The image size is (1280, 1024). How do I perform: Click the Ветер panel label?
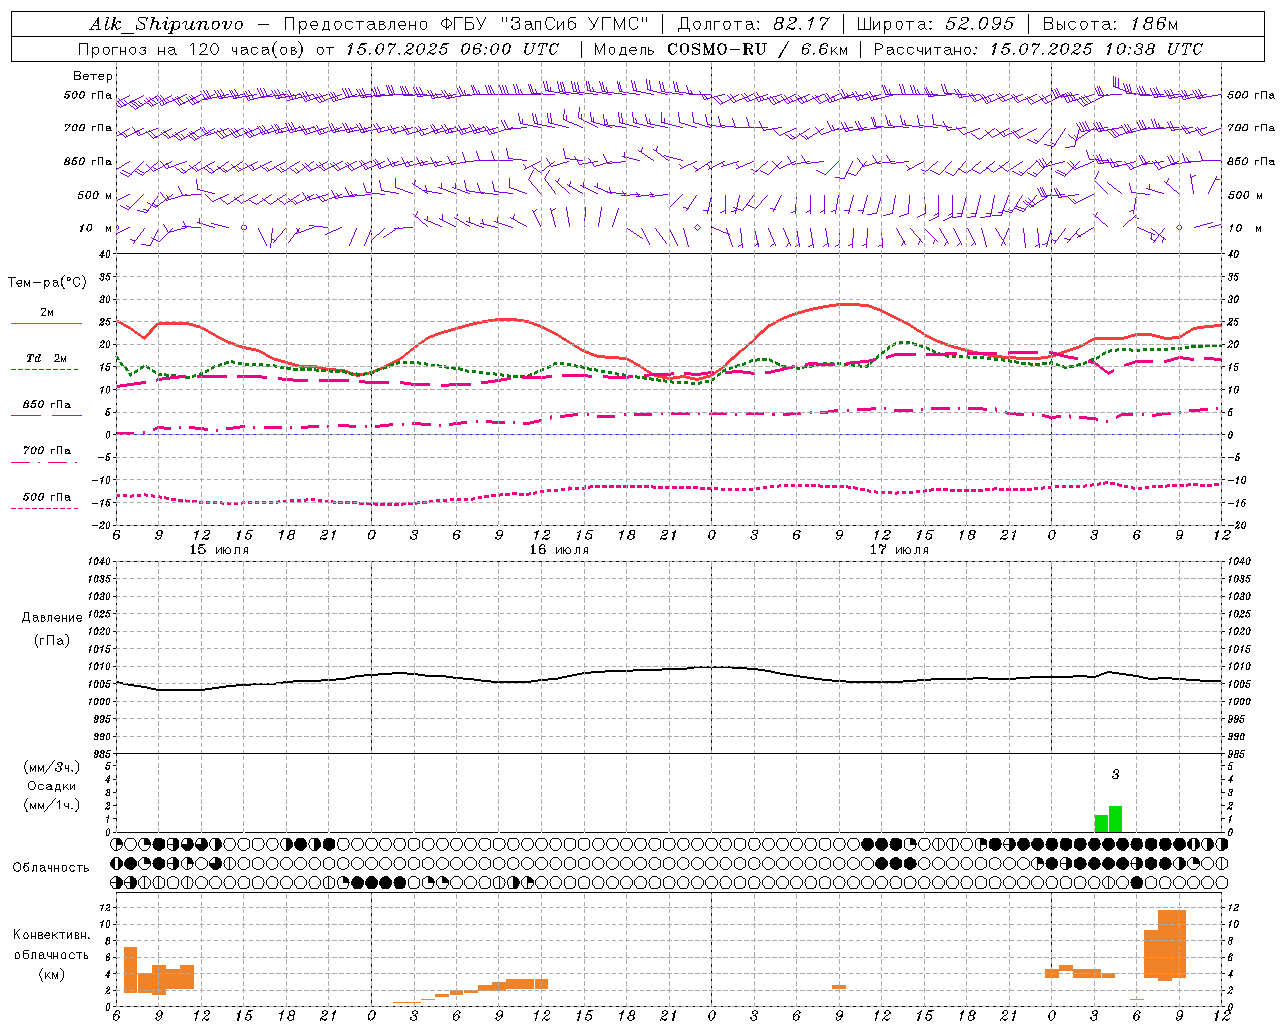tap(93, 76)
